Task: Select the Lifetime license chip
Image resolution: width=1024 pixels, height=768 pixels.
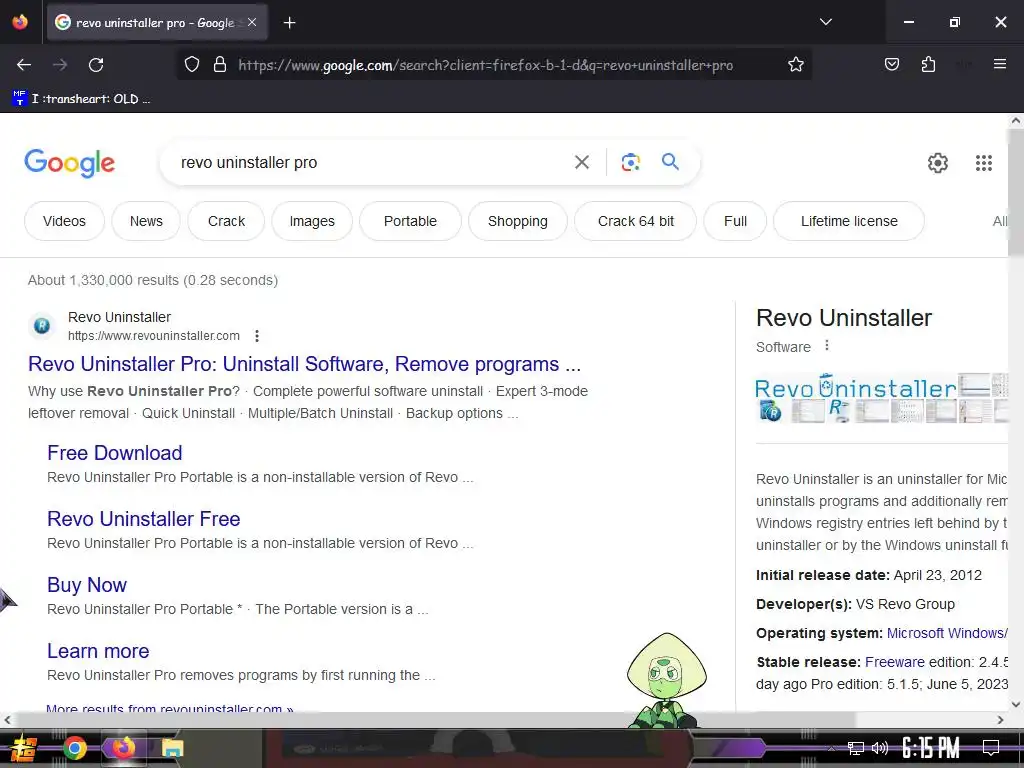Action: pyautogui.click(x=849, y=221)
